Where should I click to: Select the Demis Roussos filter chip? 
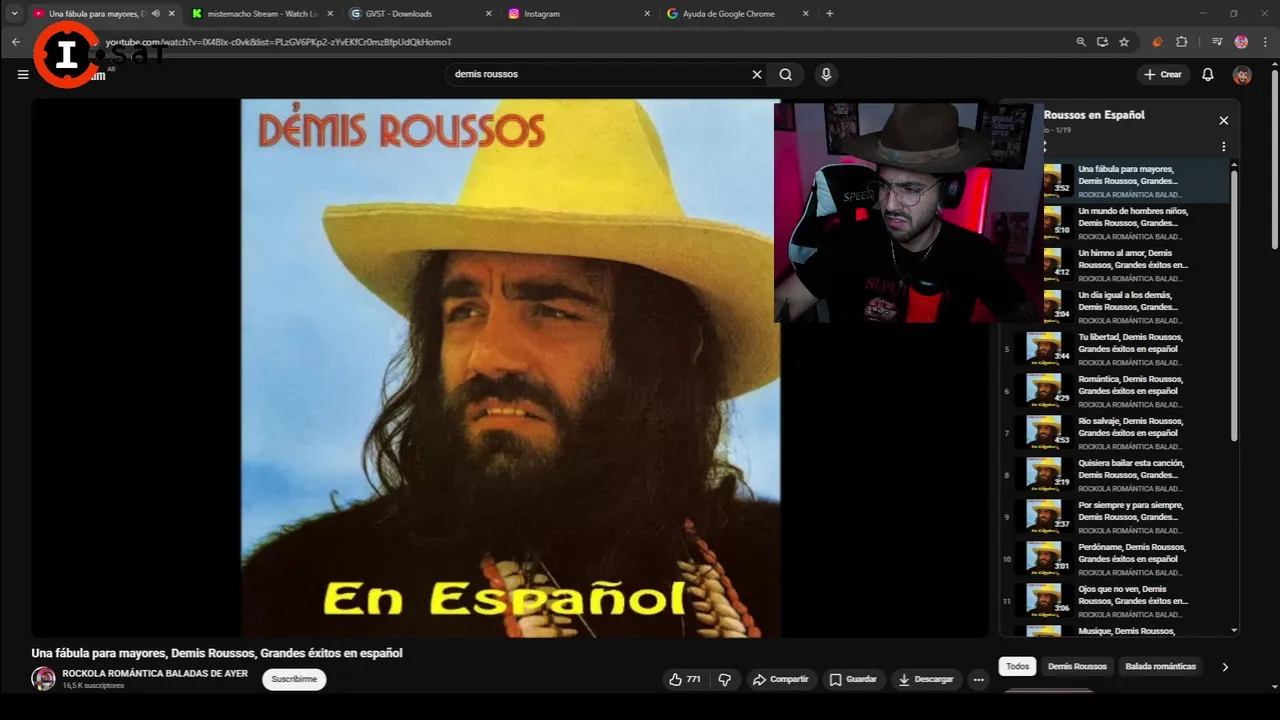pos(1077,666)
